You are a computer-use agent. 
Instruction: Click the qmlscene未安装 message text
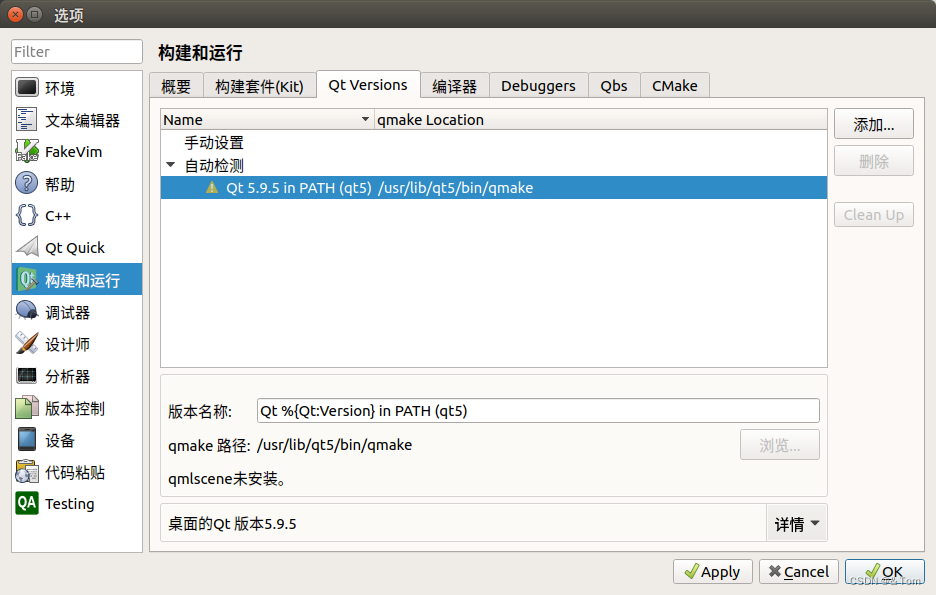pos(227,479)
